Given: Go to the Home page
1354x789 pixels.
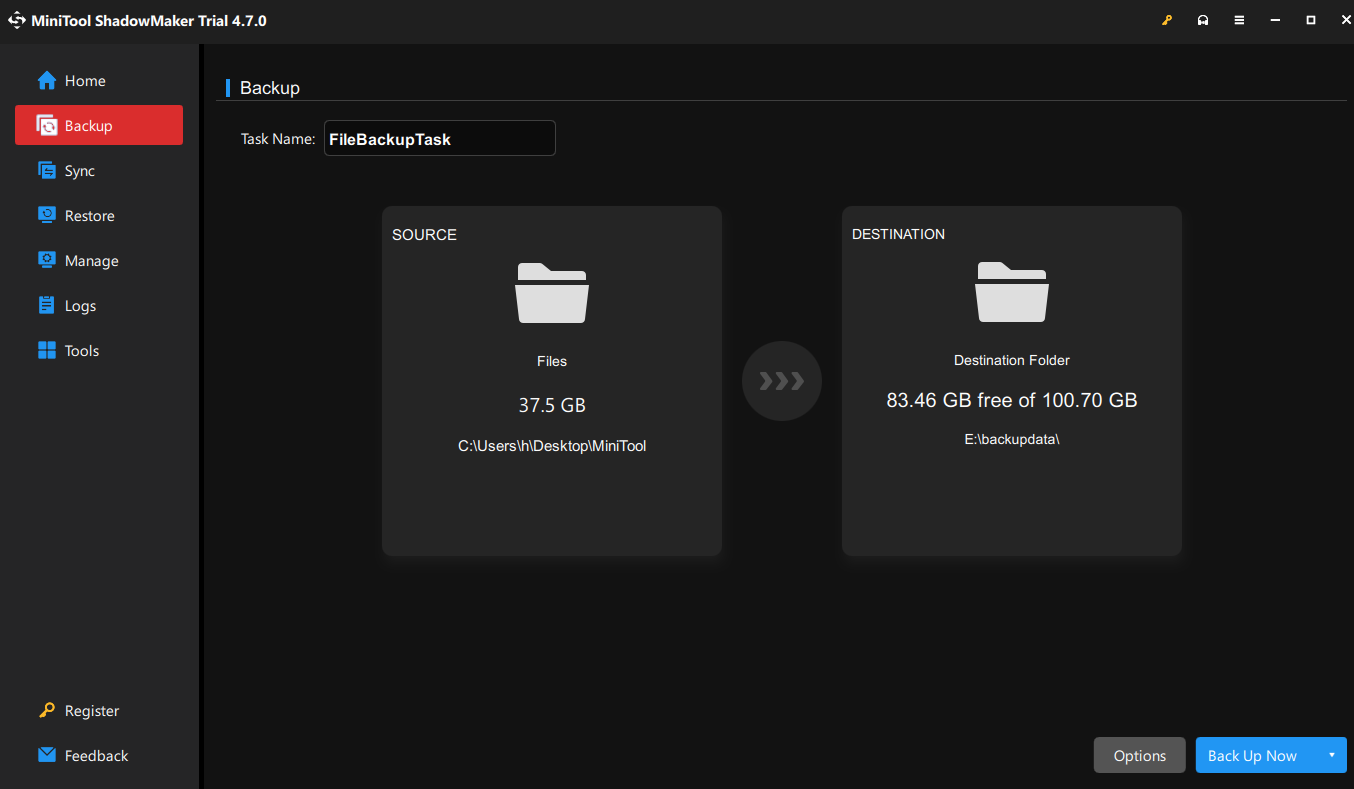Looking at the screenshot, I should pyautogui.click(x=99, y=81).
